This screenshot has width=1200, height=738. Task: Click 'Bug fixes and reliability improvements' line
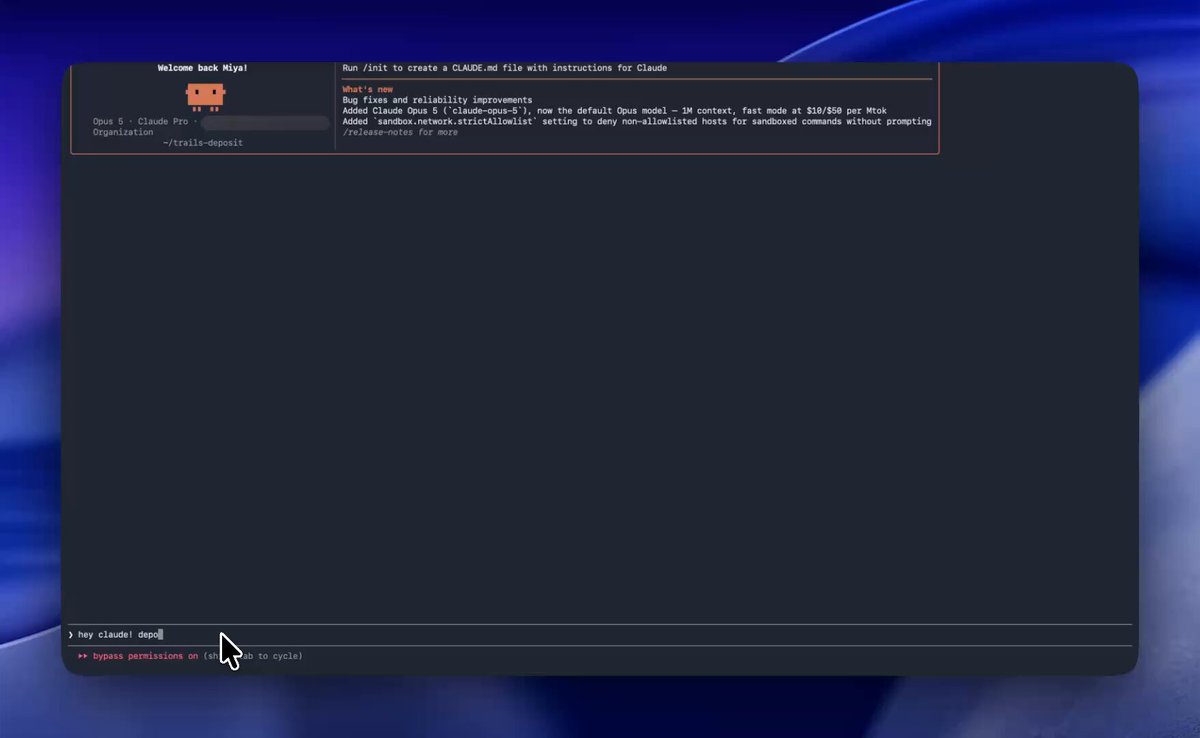[437, 100]
